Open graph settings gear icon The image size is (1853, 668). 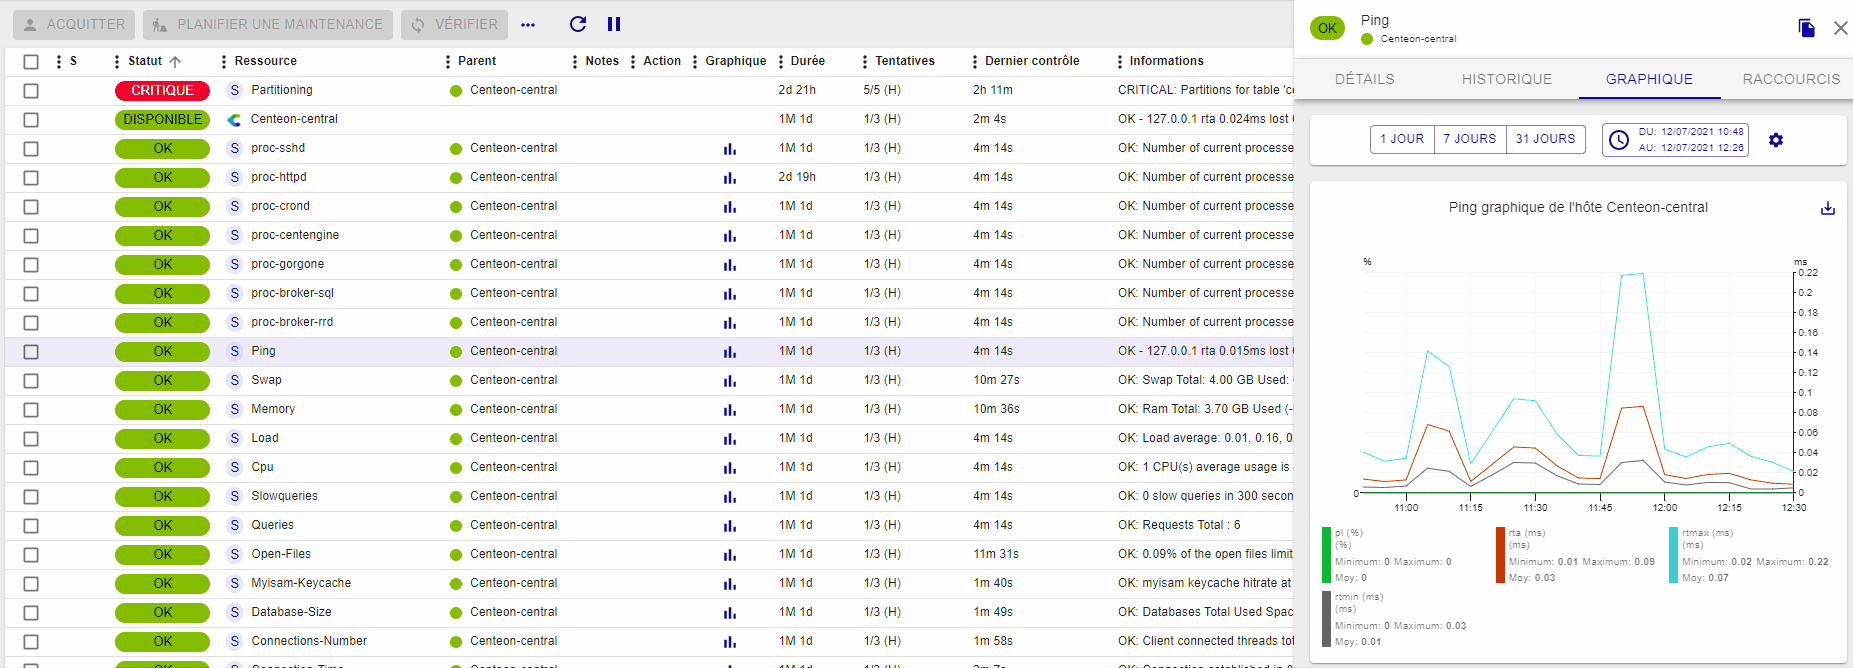click(x=1776, y=140)
